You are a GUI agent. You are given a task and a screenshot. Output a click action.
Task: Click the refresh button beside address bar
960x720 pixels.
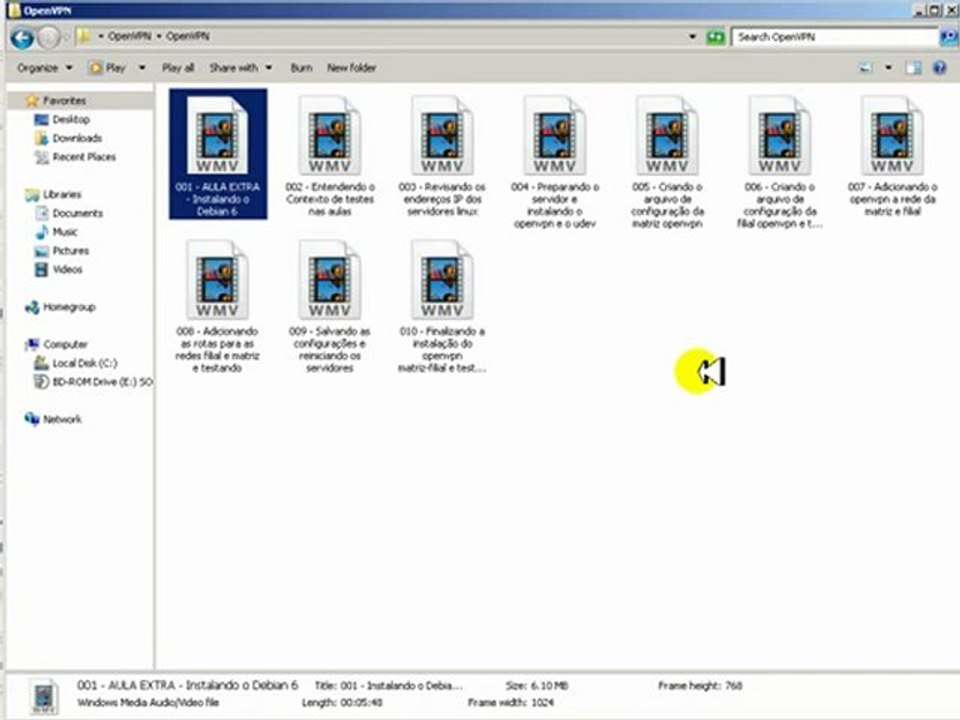coord(715,37)
